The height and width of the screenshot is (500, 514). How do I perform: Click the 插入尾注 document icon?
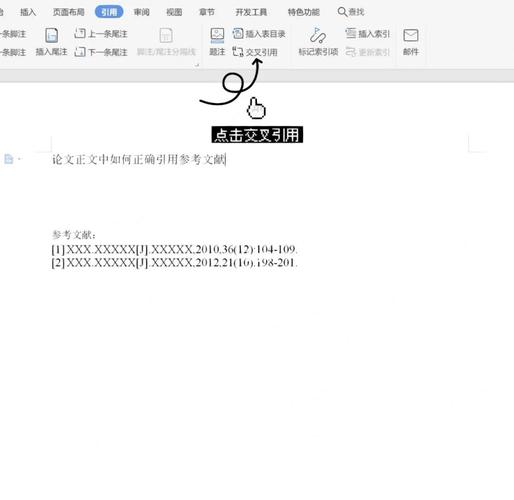point(51,35)
